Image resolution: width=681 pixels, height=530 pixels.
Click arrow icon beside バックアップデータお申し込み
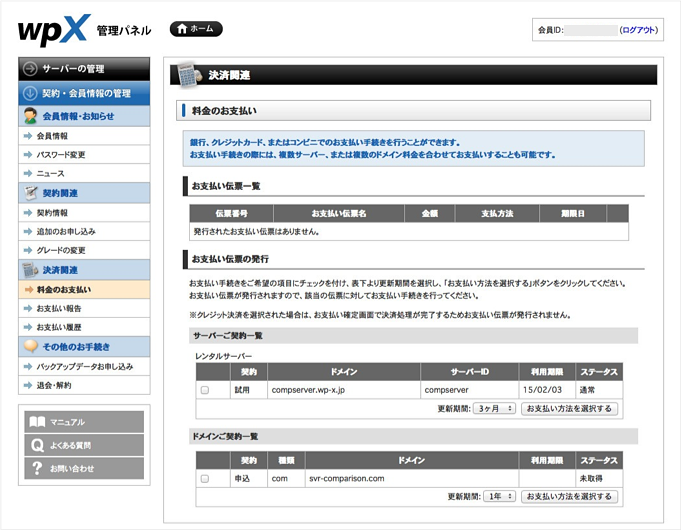(x=28, y=367)
